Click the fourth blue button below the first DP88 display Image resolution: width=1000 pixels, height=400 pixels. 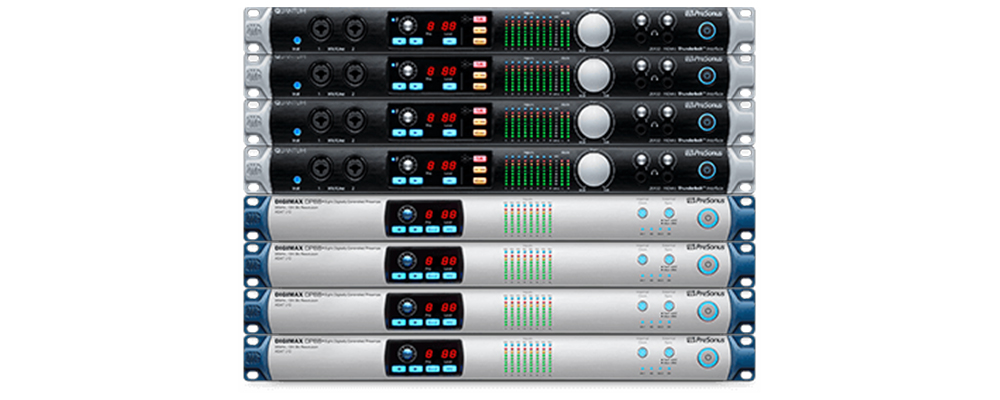(x=450, y=230)
